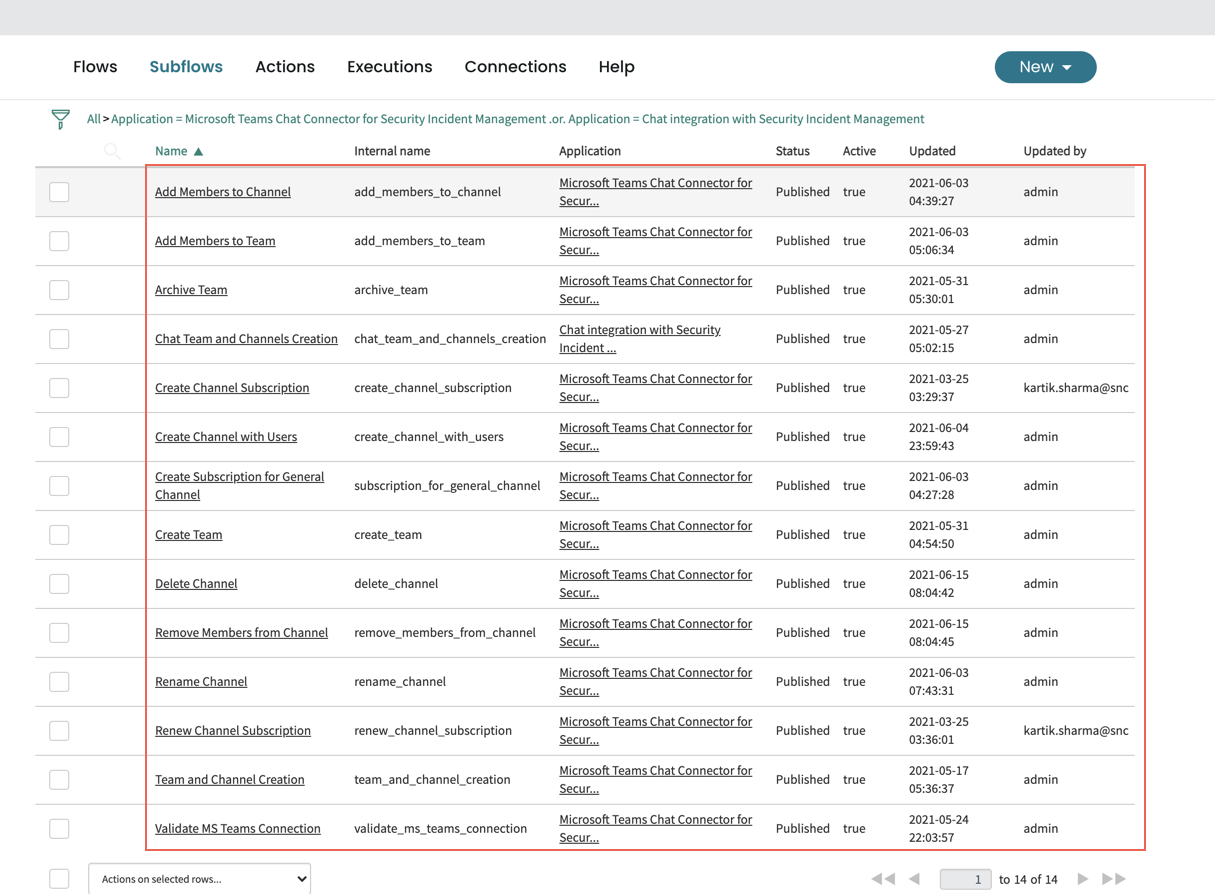The height and width of the screenshot is (894, 1215).
Task: Open Chat integration with Security Incident application link
Action: [640, 339]
